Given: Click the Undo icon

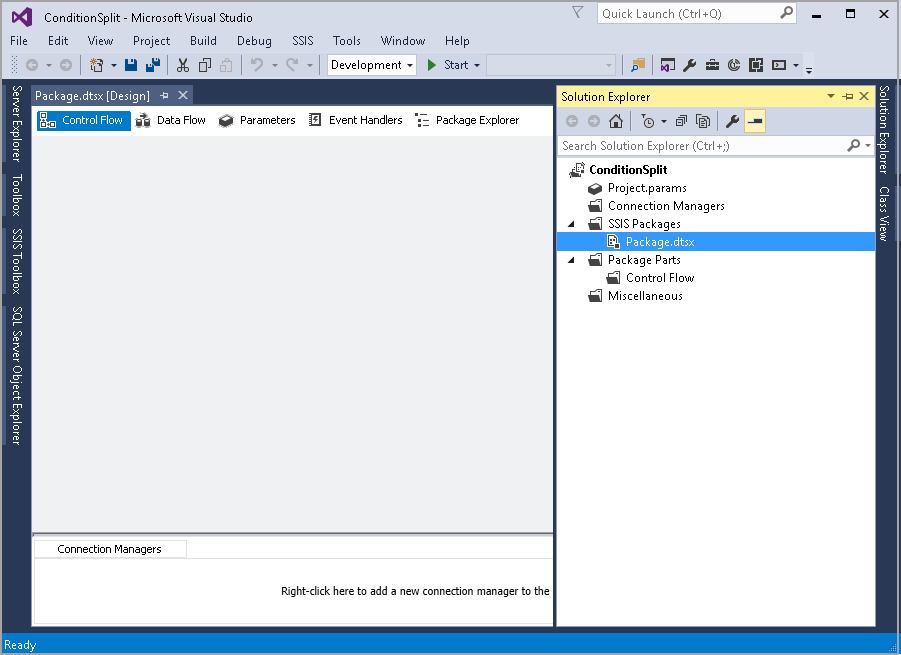Looking at the screenshot, I should [x=257, y=64].
